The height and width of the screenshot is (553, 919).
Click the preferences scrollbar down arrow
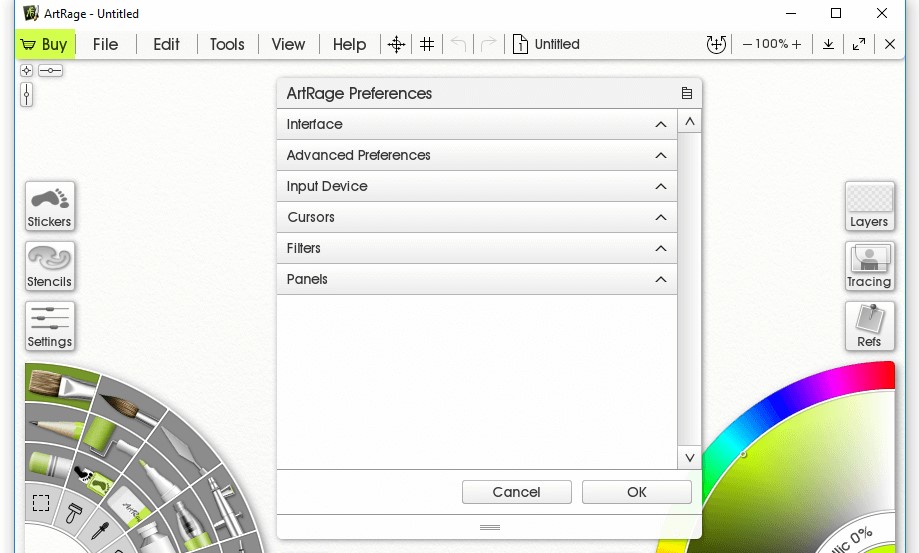pyautogui.click(x=689, y=458)
